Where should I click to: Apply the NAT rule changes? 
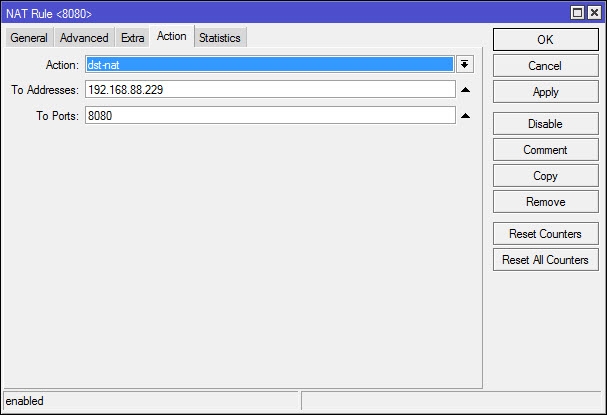pyautogui.click(x=545, y=92)
